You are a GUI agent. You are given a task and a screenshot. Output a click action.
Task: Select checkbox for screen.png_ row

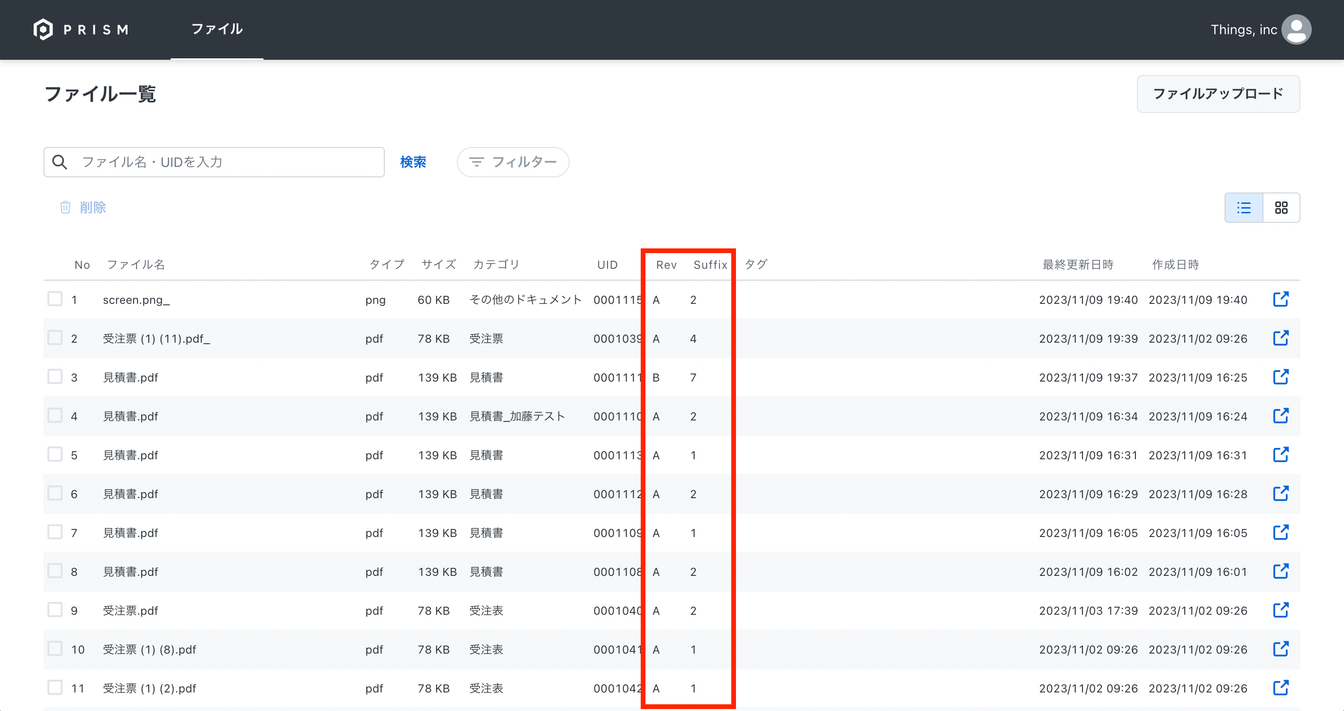55,299
